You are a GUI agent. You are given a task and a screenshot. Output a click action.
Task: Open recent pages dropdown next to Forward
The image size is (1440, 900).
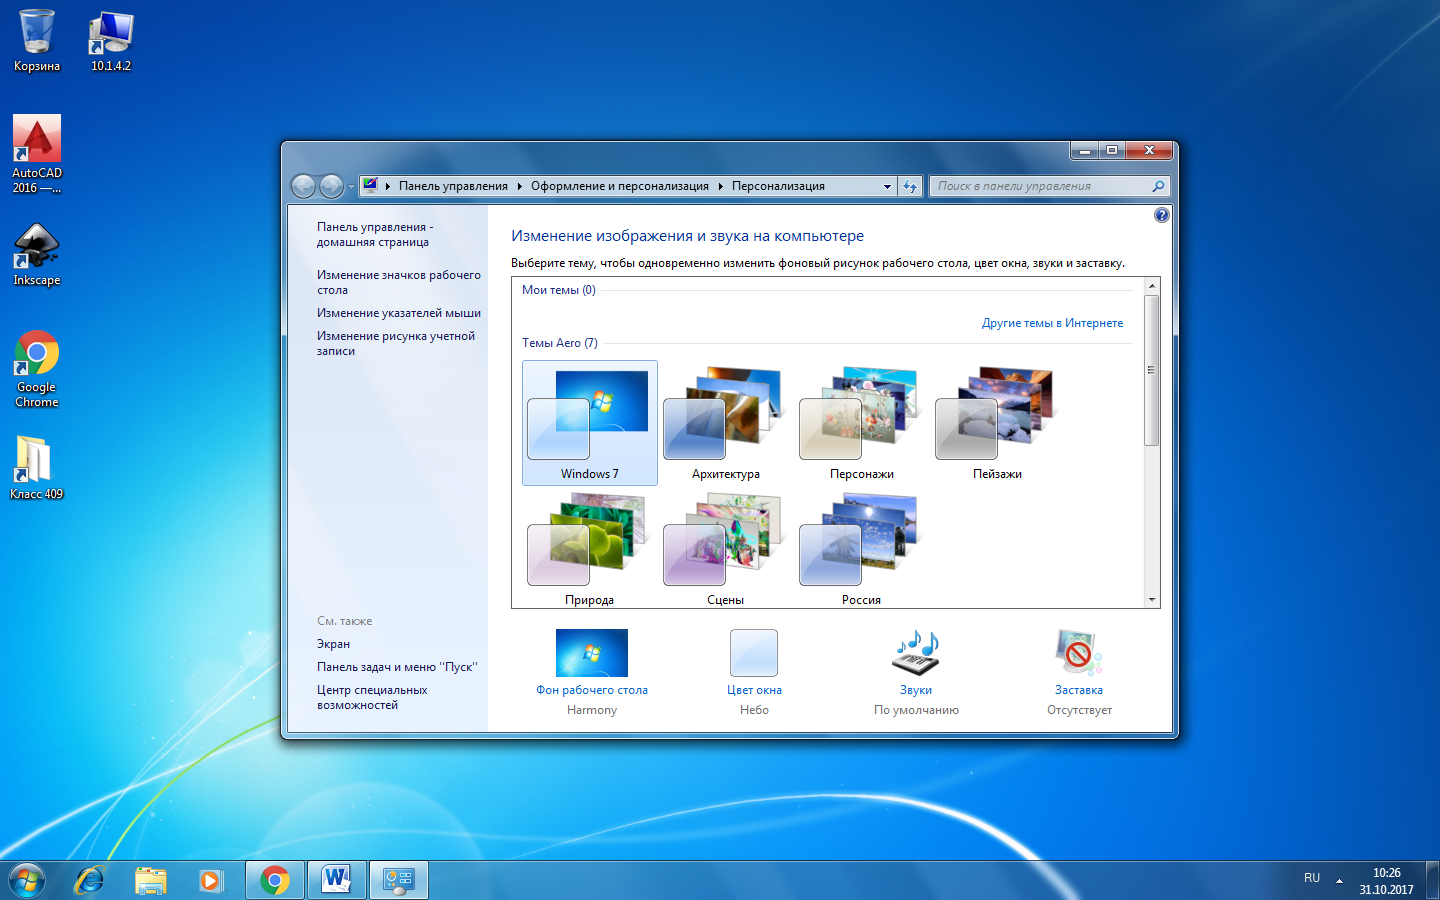[351, 187]
